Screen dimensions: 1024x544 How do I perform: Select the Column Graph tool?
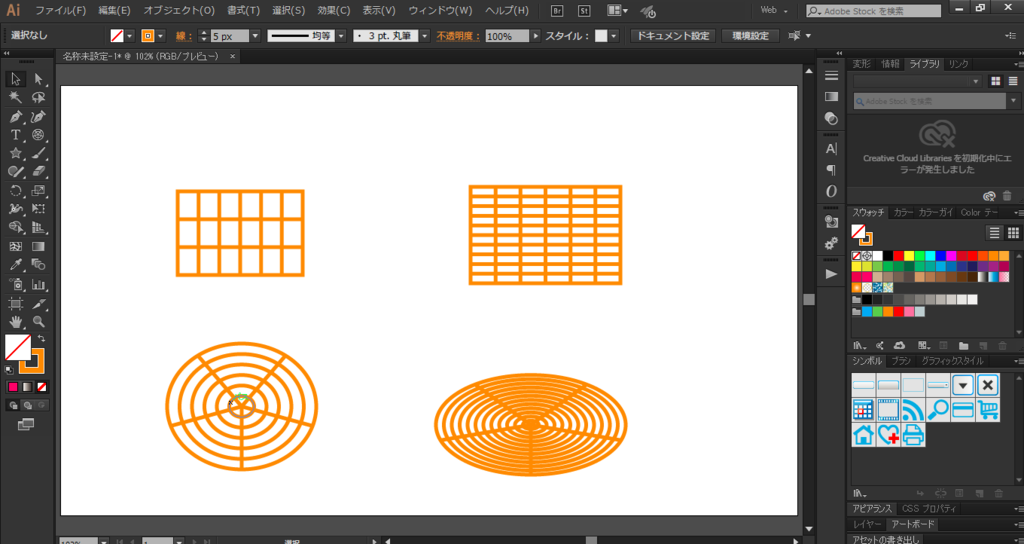click(x=39, y=285)
